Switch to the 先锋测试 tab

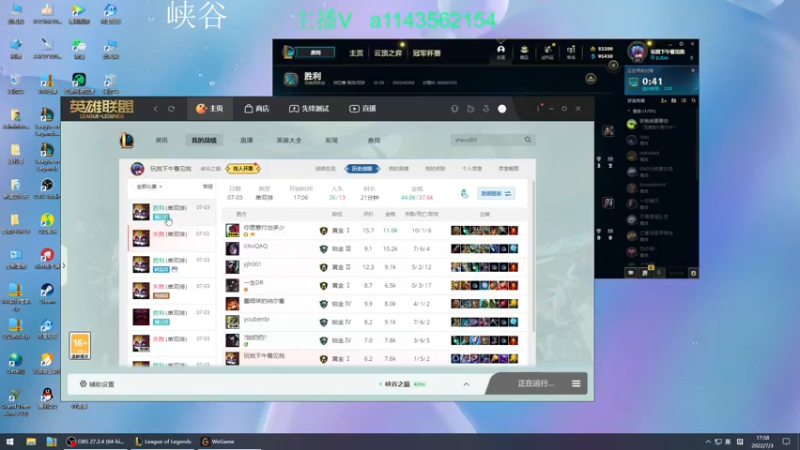click(x=309, y=109)
